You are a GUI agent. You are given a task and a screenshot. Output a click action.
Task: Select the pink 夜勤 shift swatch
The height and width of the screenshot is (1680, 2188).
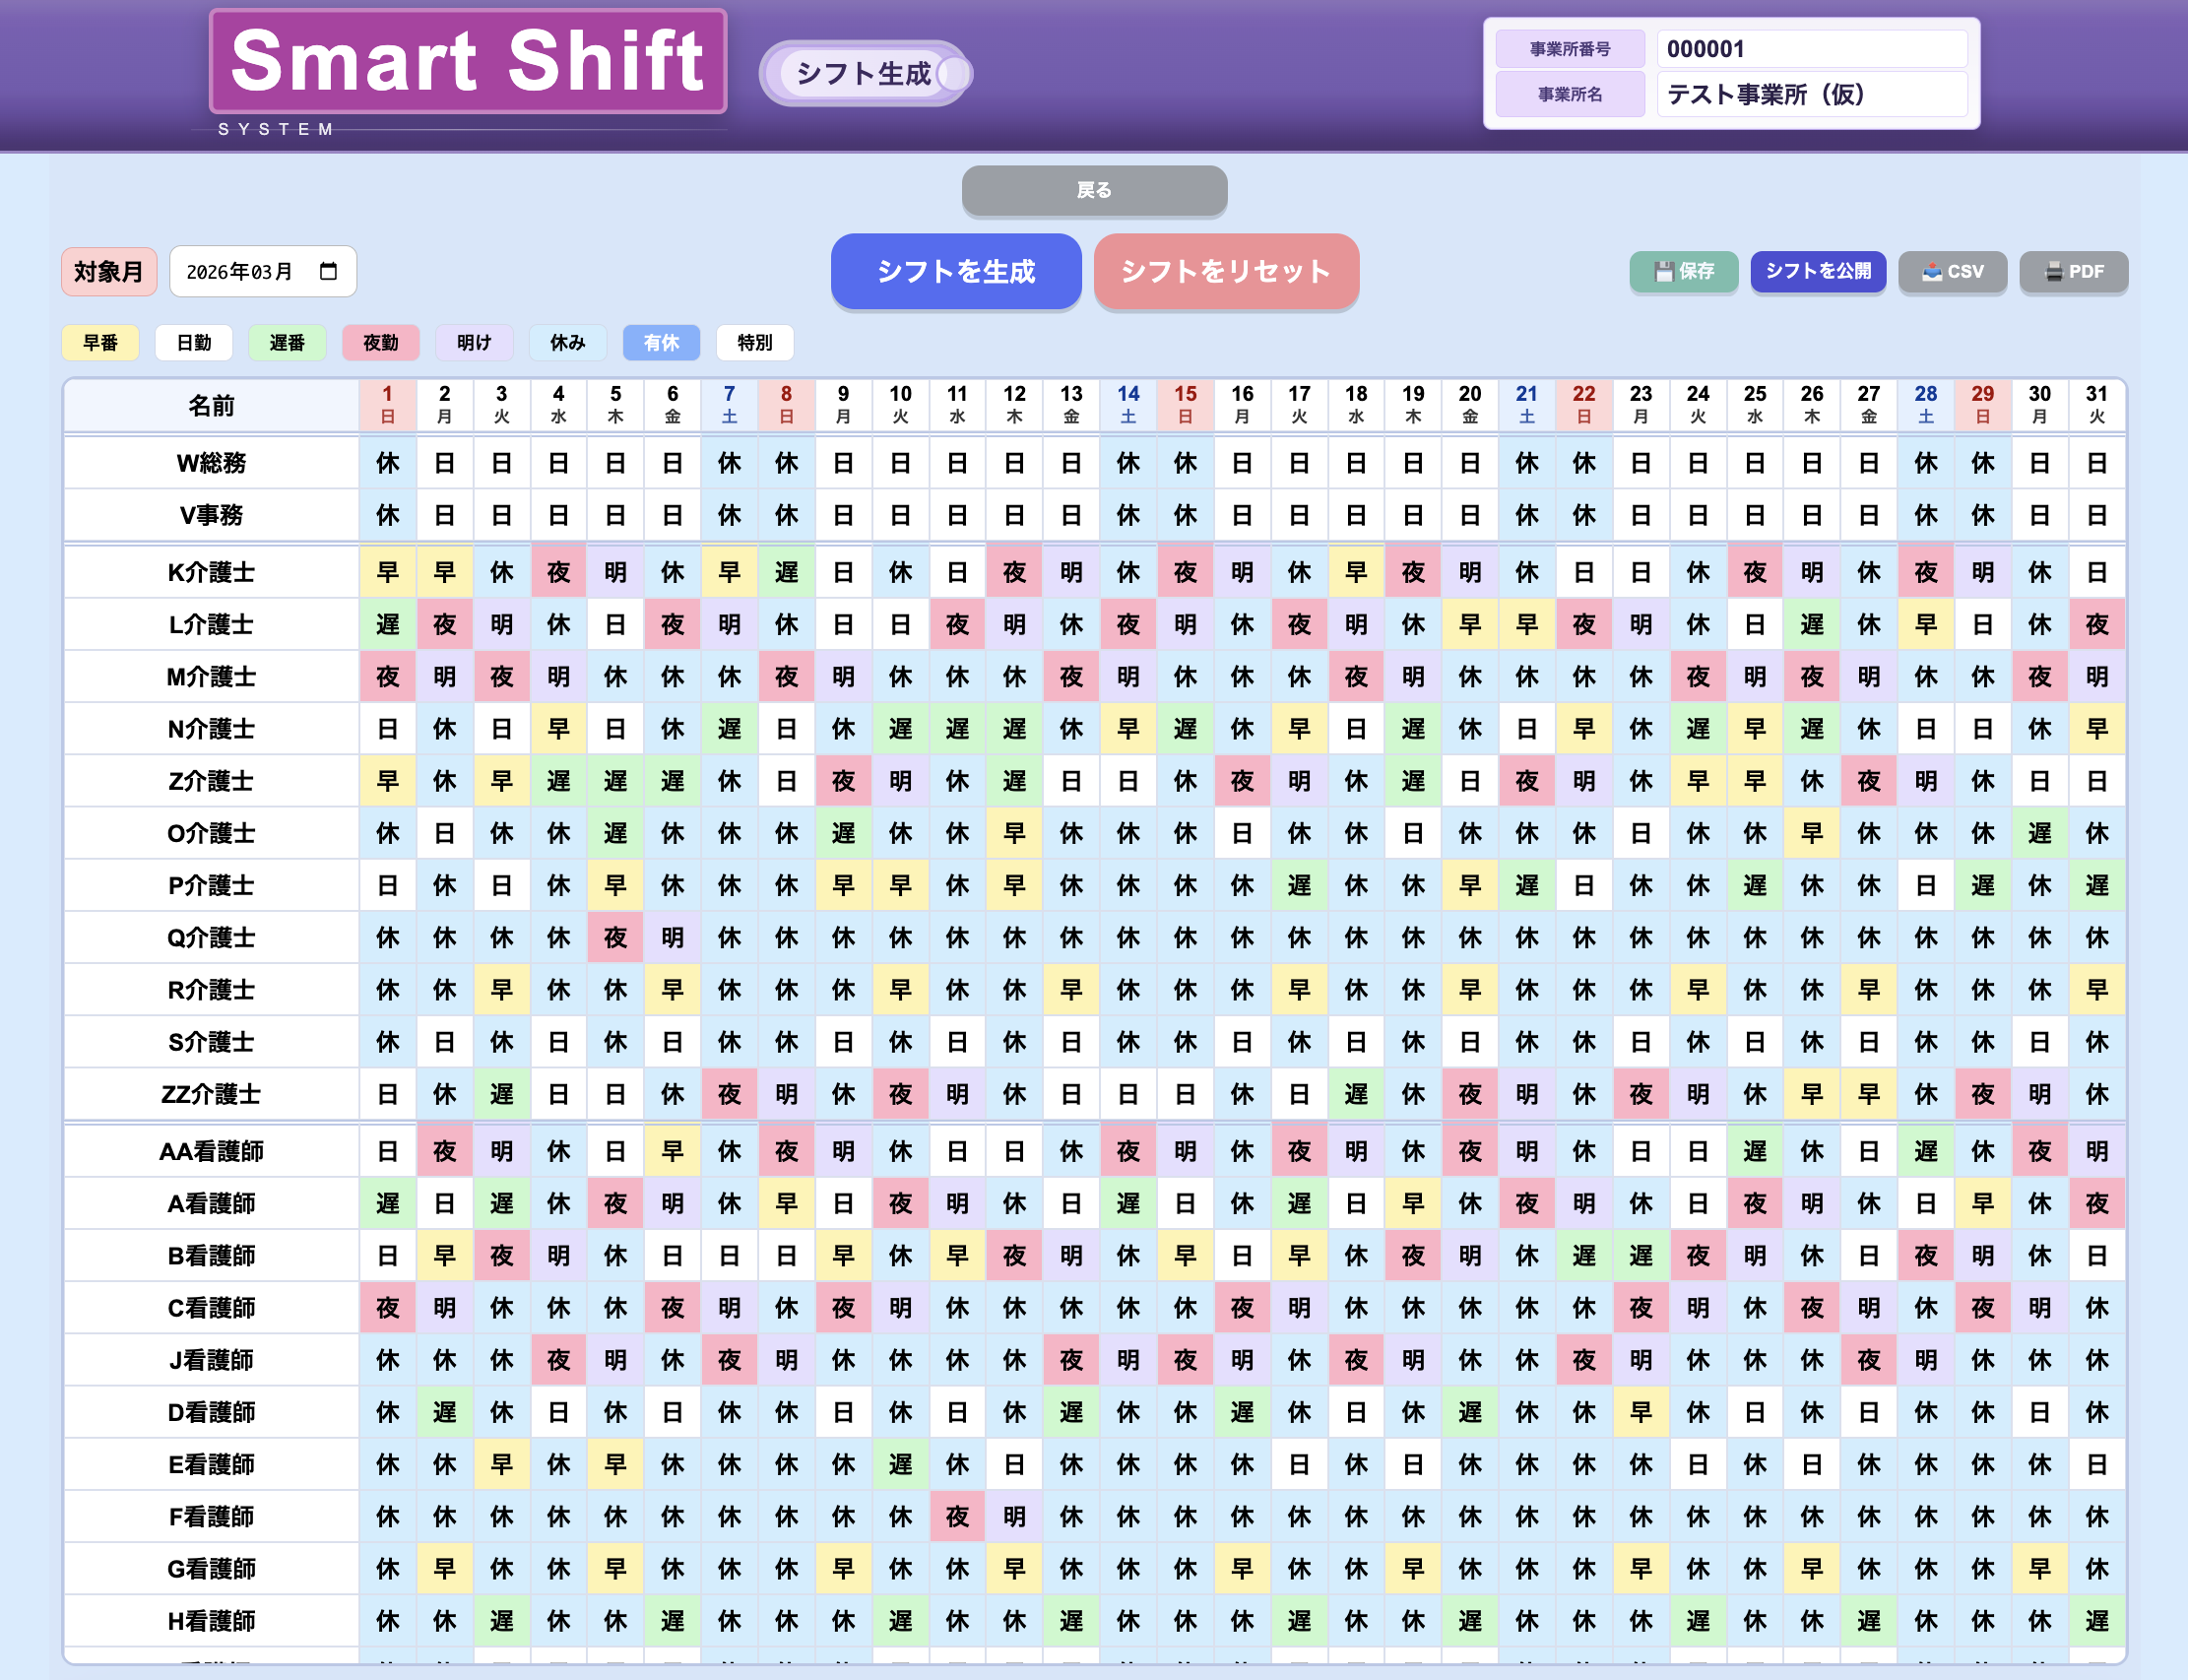pyautogui.click(x=380, y=343)
